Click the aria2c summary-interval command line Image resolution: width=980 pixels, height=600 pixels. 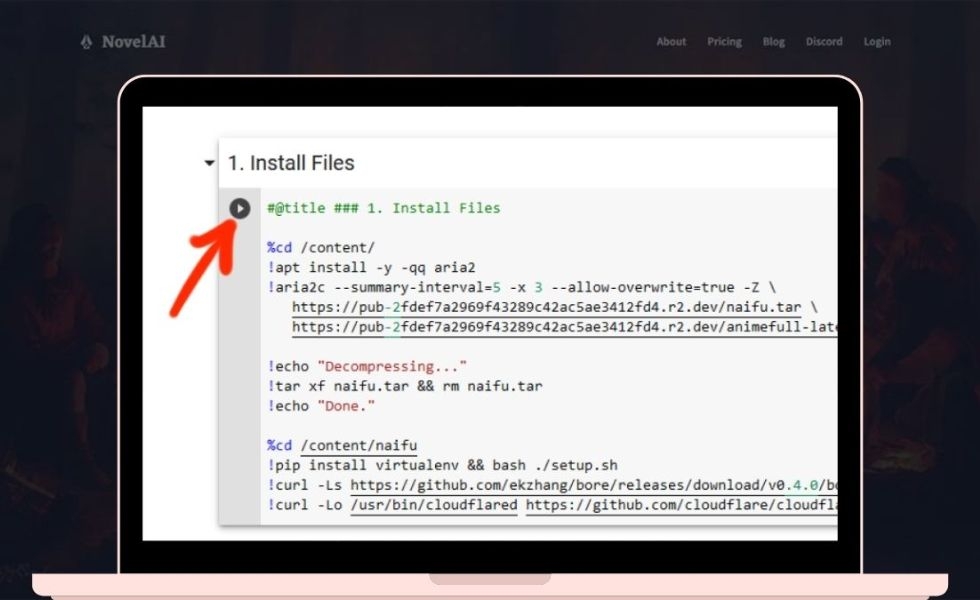pyautogui.click(x=521, y=288)
